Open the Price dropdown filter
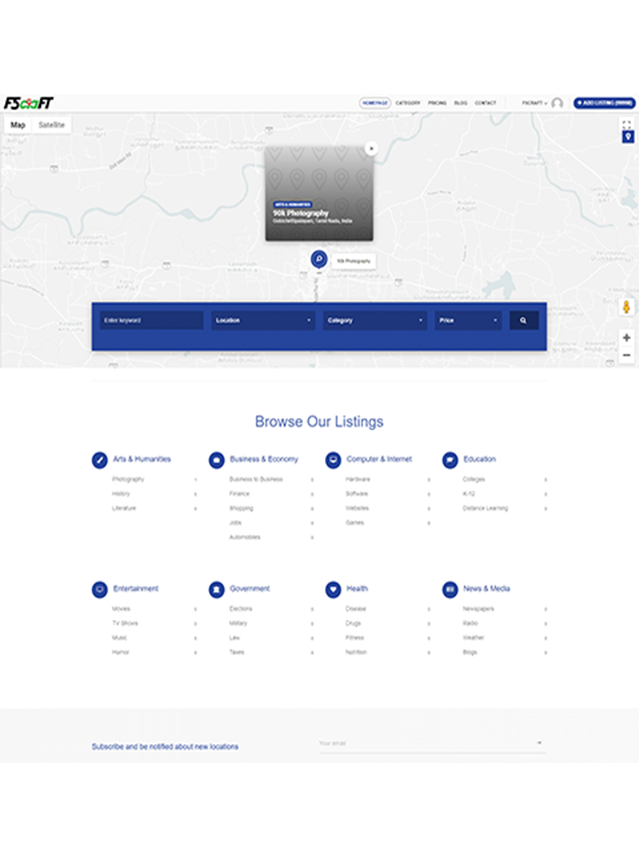Screen dimensions: 640x854 [x=468, y=321]
